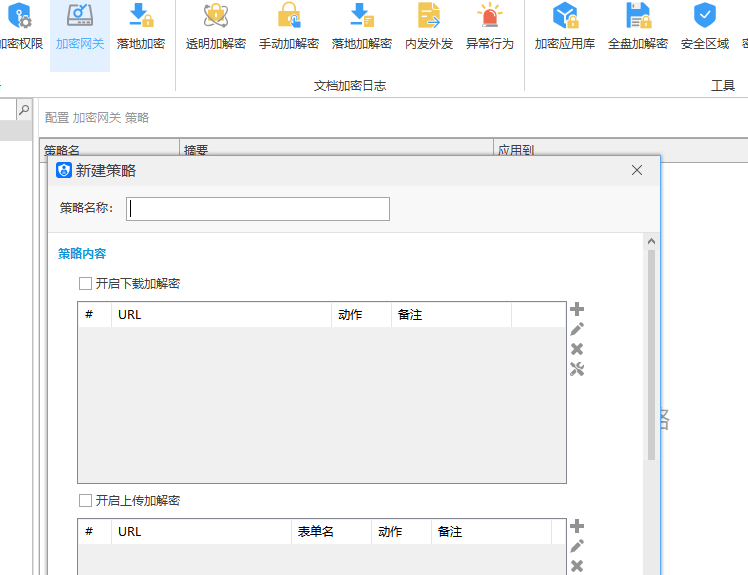The height and width of the screenshot is (575, 748).
Task: Click the wrench tools icon beside download table
Action: point(577,369)
